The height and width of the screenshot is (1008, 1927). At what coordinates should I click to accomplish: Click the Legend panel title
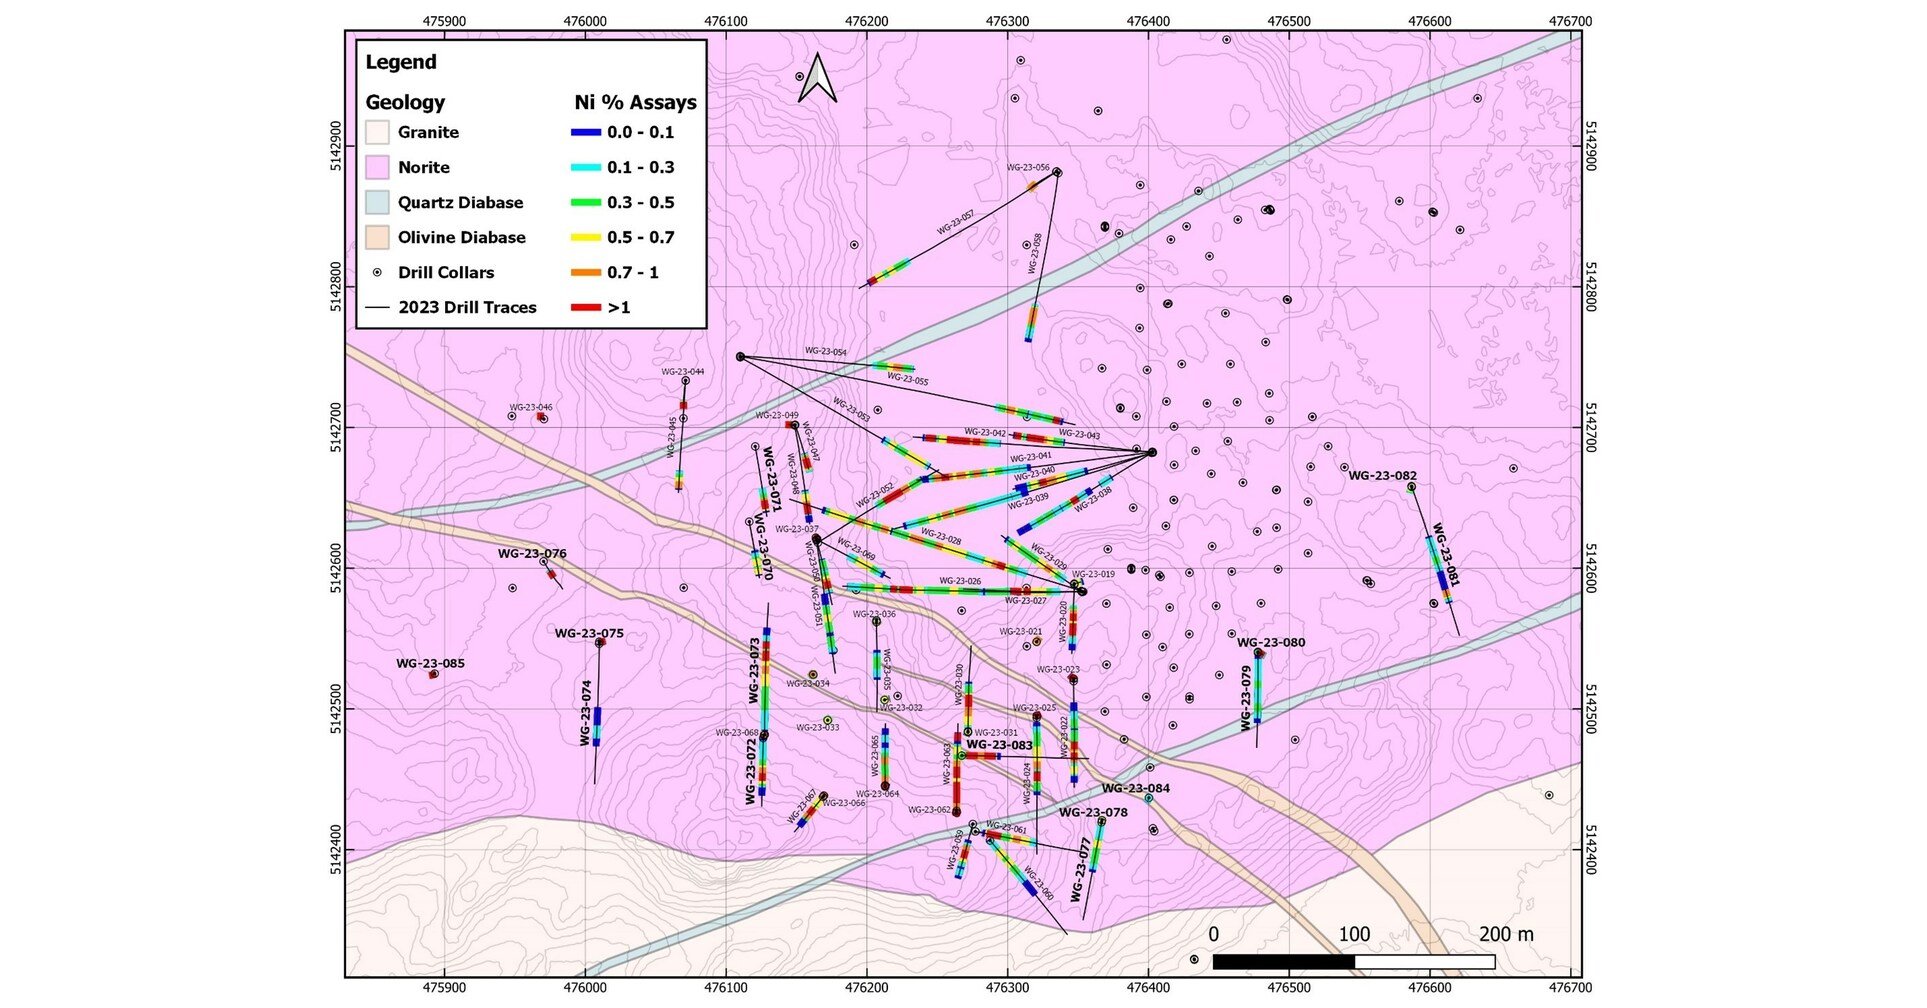400,61
